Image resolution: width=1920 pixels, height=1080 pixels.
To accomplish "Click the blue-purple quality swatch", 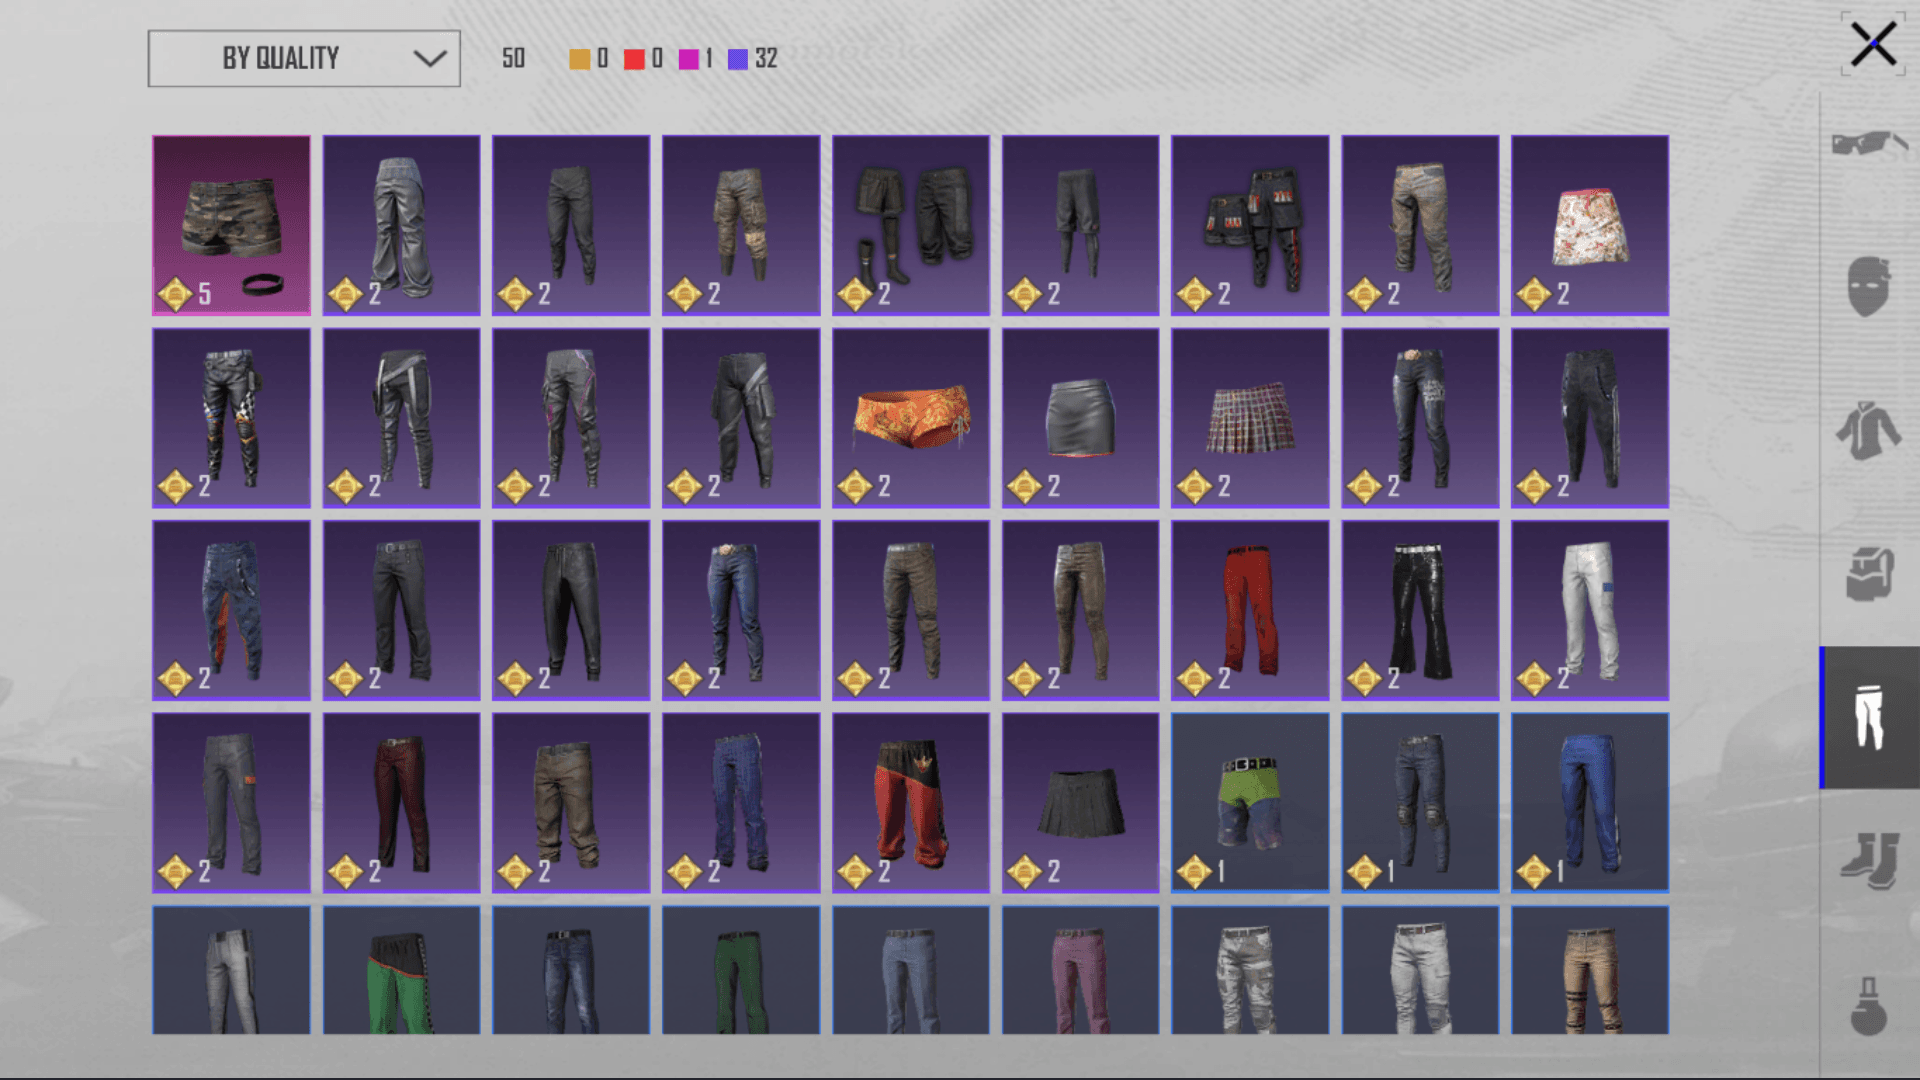I will (x=738, y=59).
